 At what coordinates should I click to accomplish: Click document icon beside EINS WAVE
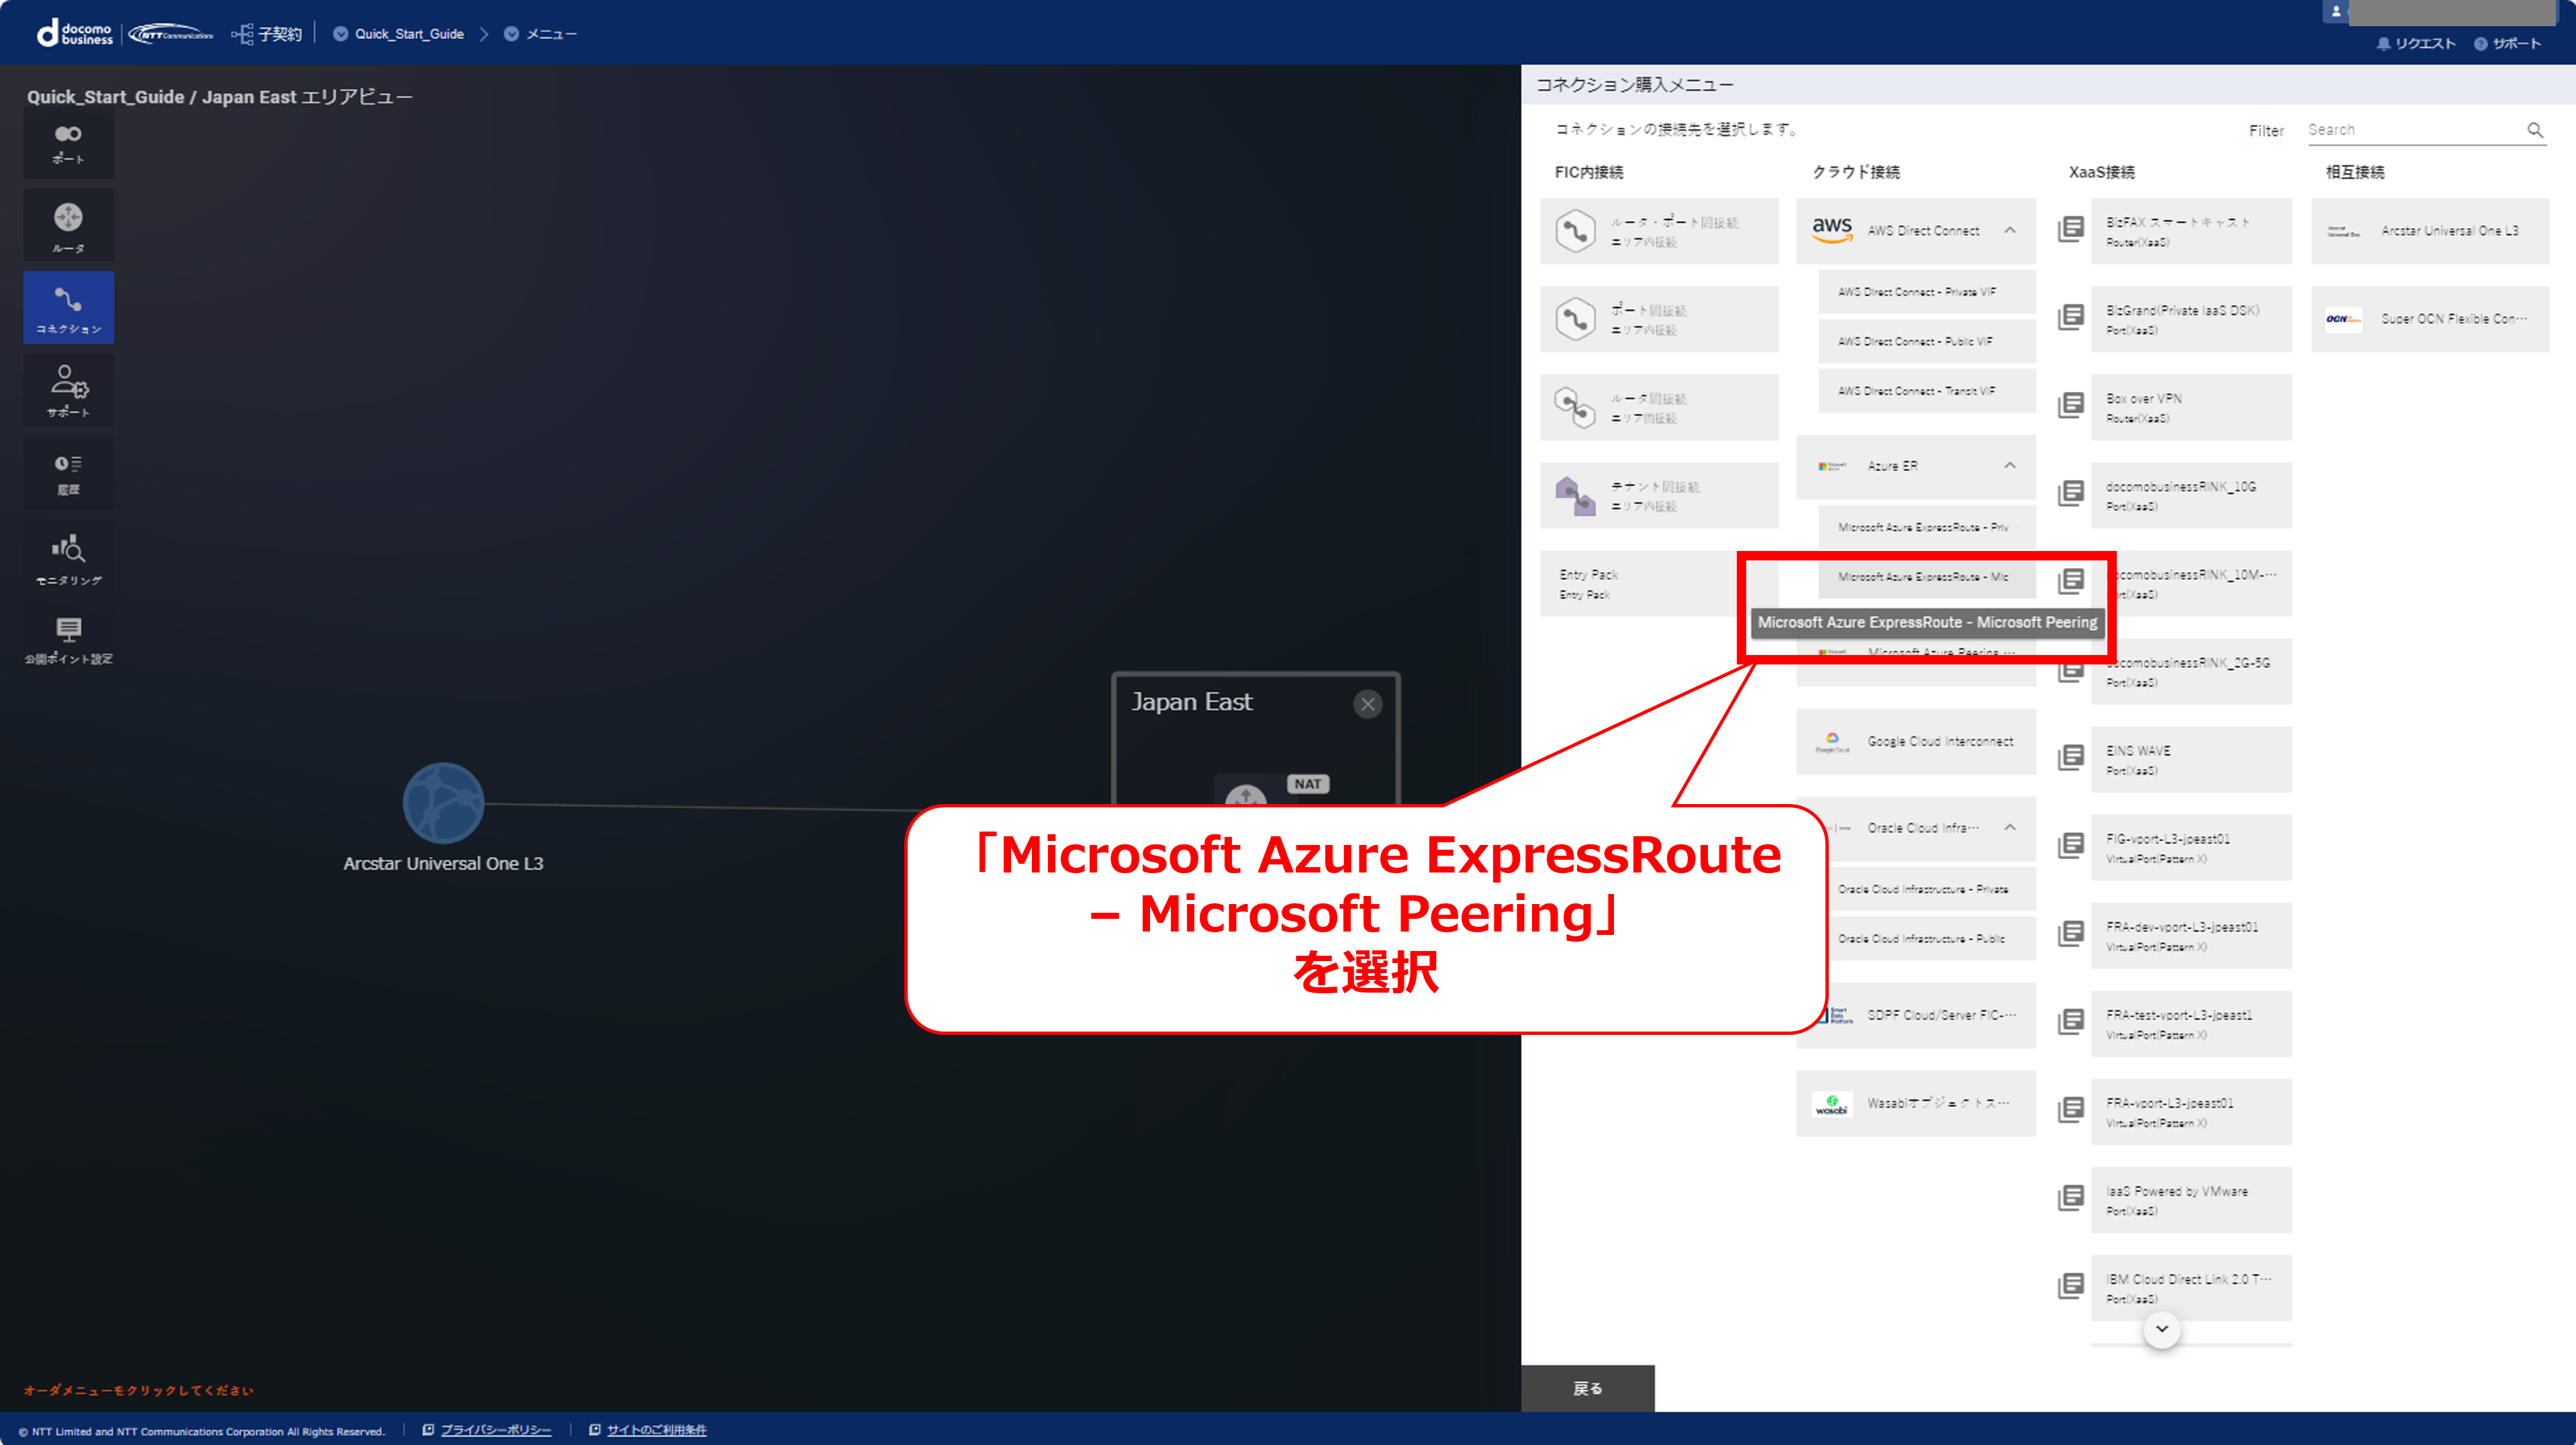click(x=2071, y=758)
